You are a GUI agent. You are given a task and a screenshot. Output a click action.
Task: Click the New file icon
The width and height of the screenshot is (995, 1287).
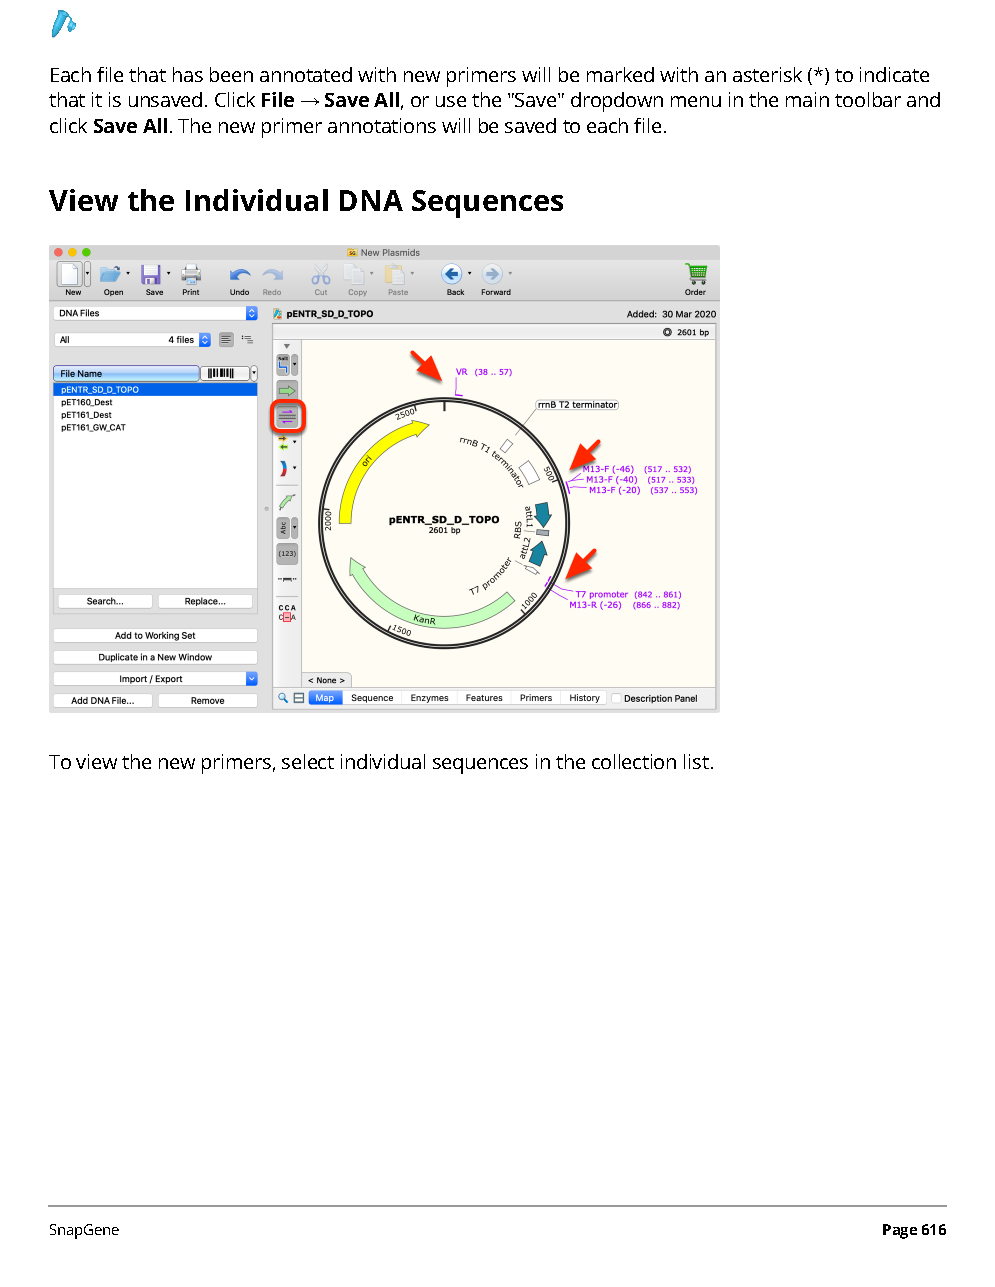click(x=69, y=274)
